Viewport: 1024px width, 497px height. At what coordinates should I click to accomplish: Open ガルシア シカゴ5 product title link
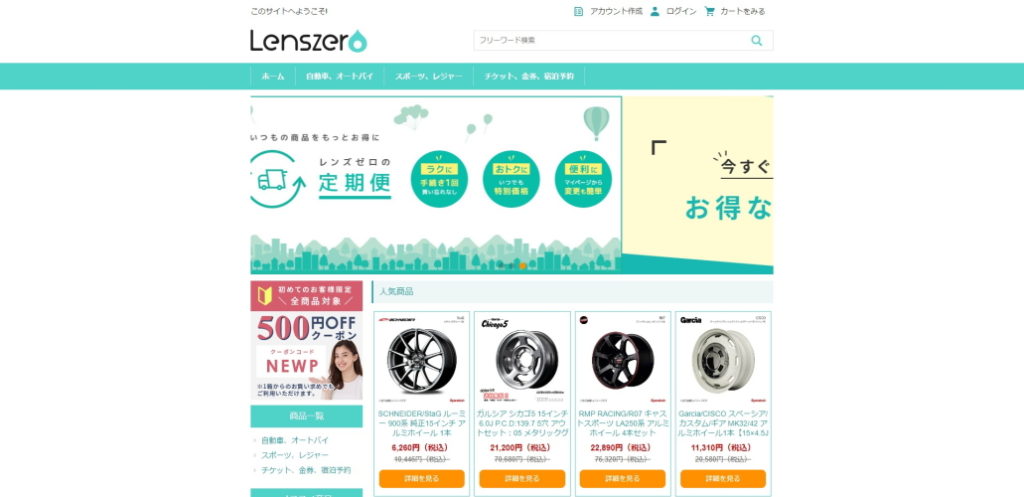pos(522,423)
